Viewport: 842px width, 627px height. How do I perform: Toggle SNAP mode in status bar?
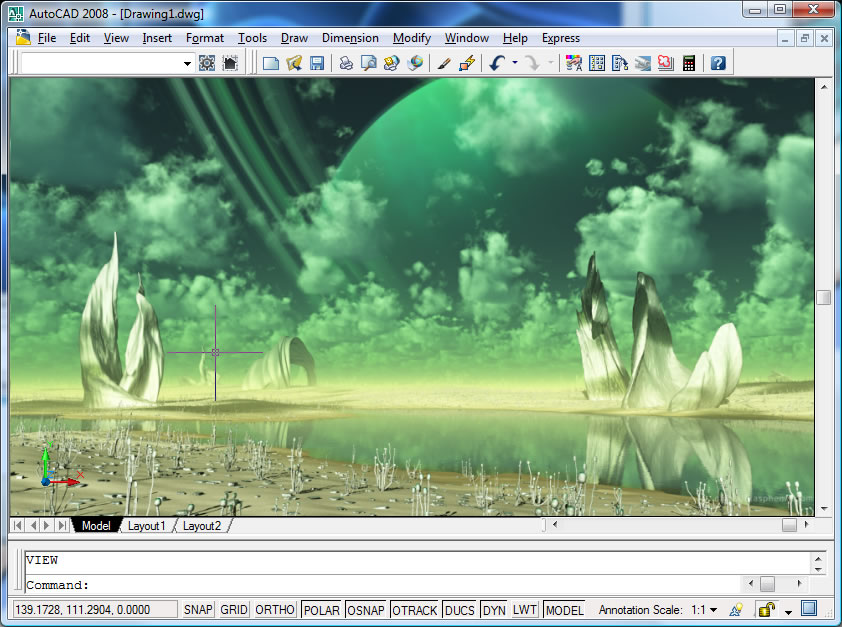point(198,610)
